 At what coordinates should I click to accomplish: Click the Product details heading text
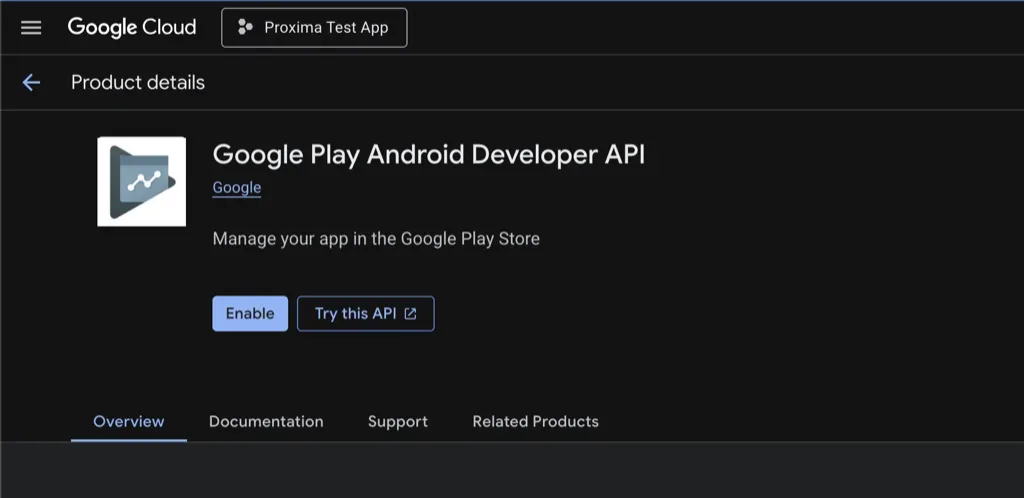point(138,82)
